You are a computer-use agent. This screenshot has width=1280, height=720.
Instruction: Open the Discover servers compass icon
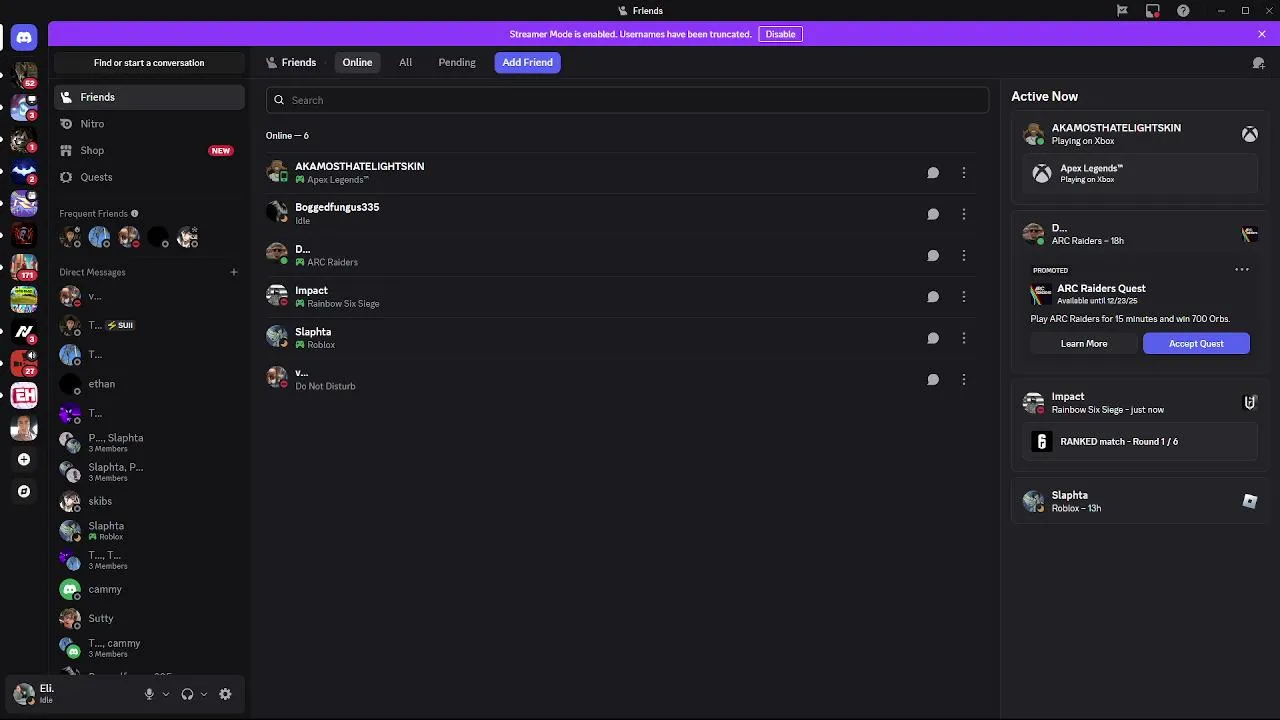(x=24, y=491)
